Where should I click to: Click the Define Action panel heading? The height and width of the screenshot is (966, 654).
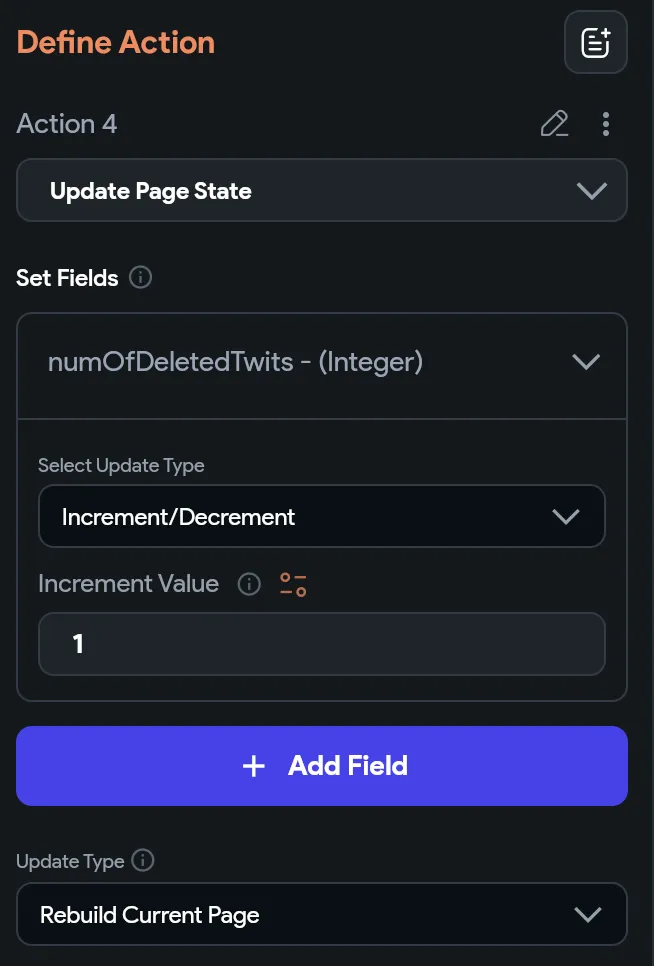click(116, 43)
